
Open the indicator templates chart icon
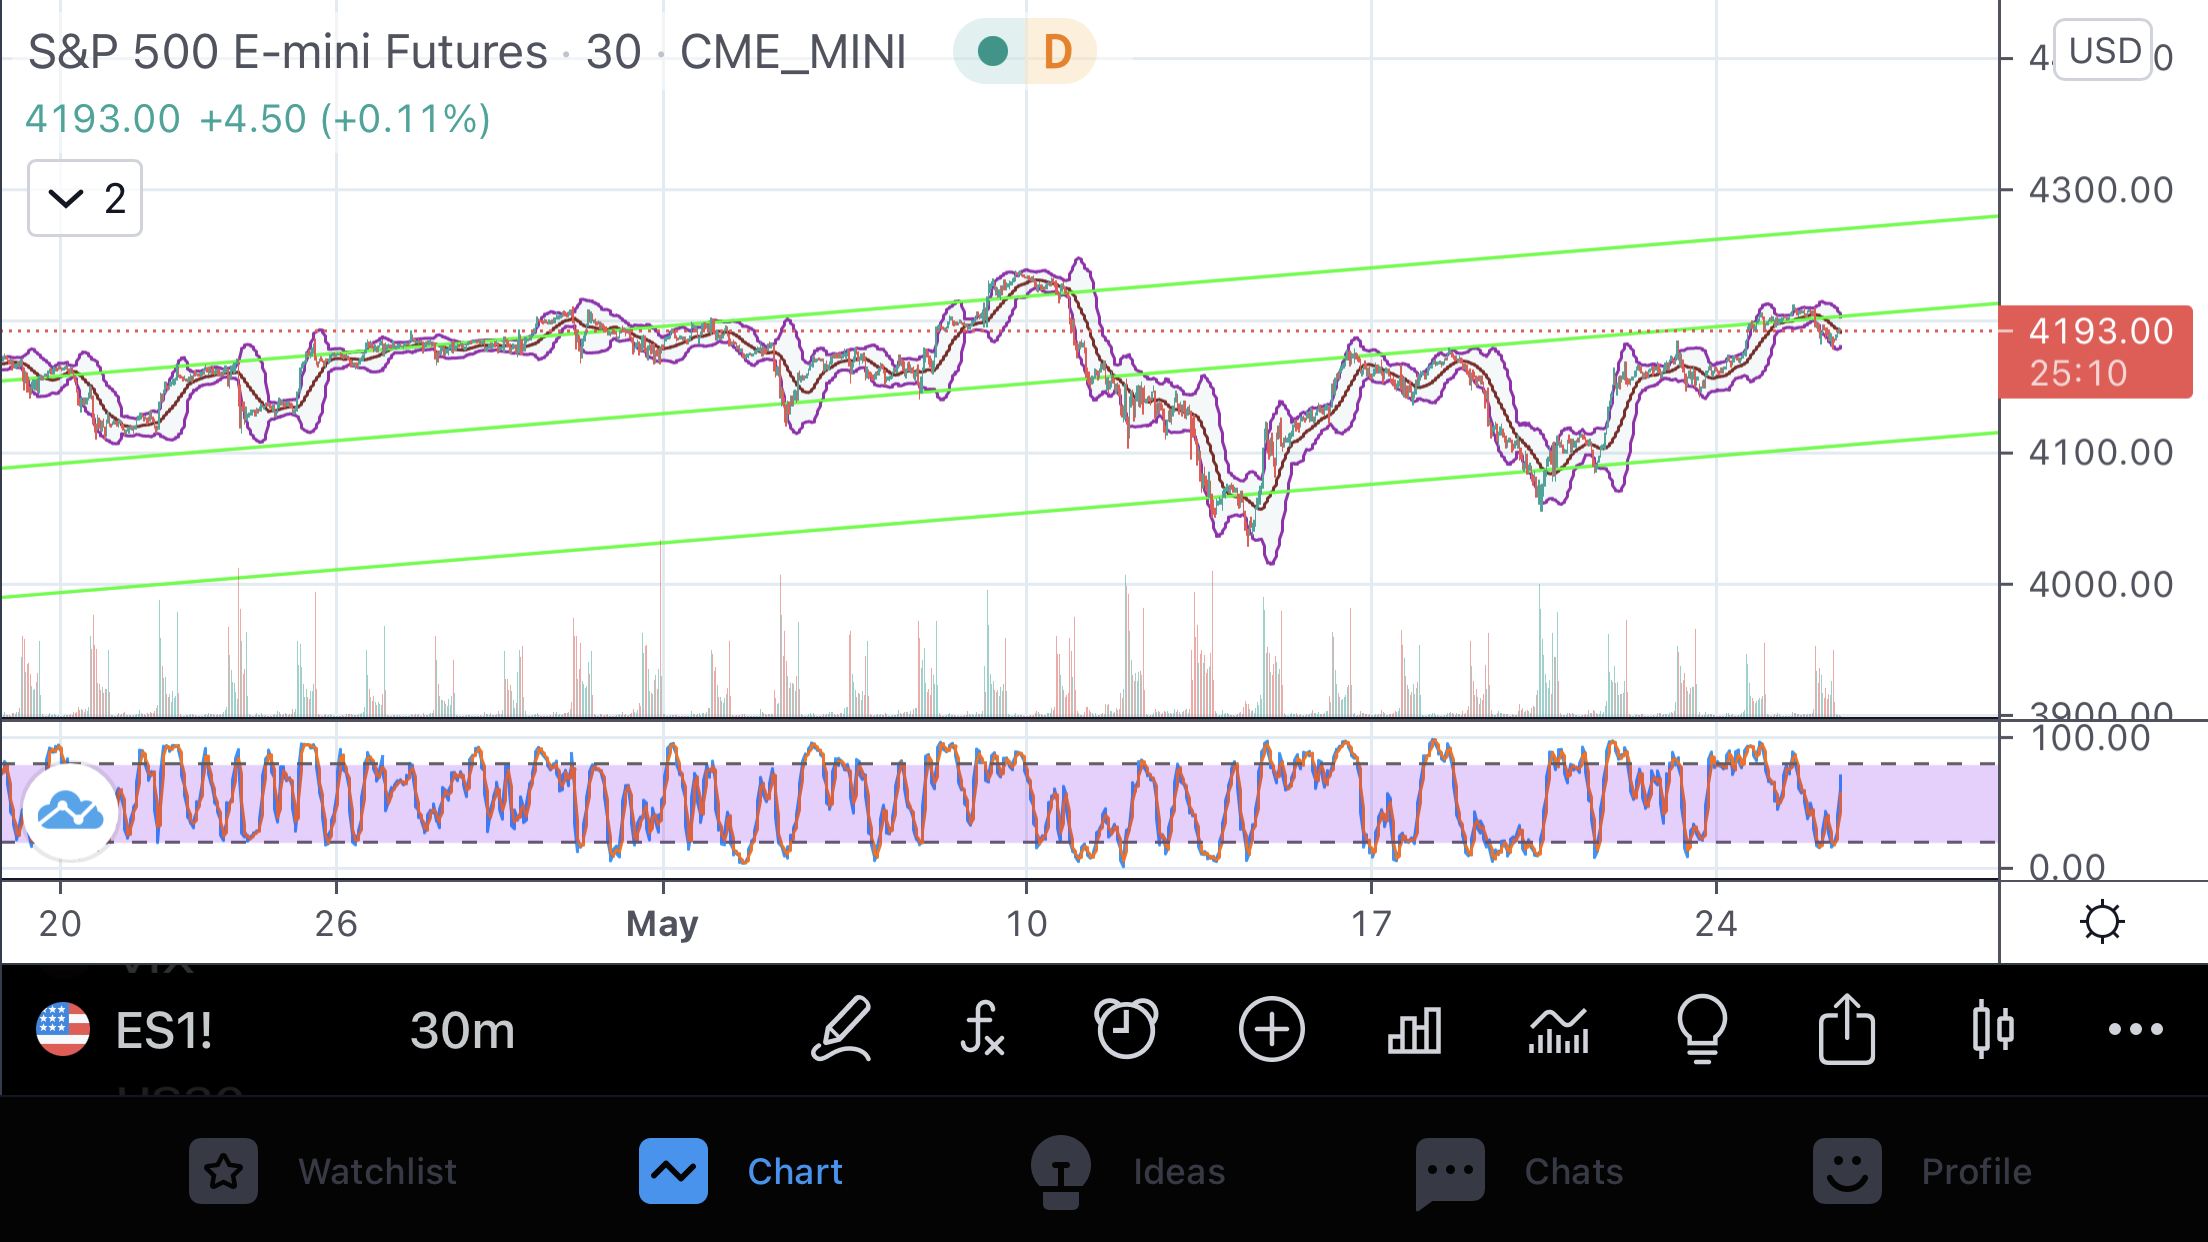[x=1559, y=1030]
